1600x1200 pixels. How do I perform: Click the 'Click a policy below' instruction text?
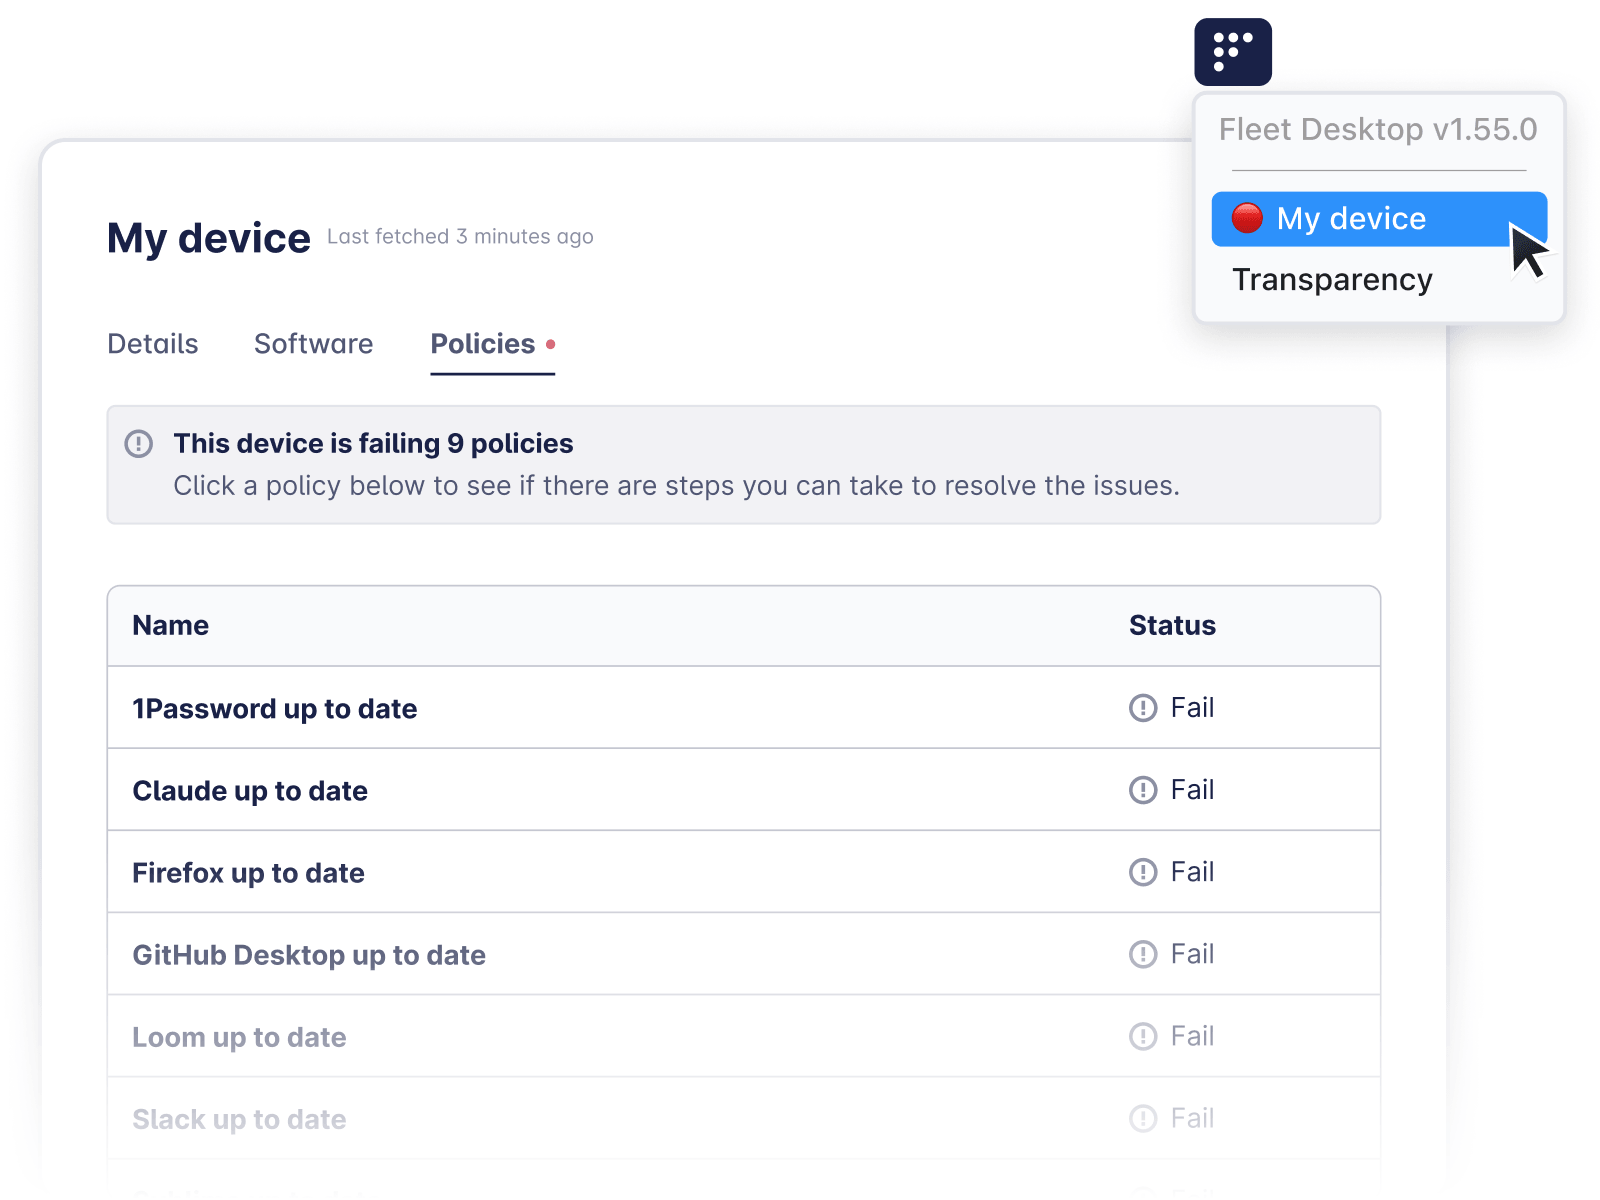click(677, 486)
